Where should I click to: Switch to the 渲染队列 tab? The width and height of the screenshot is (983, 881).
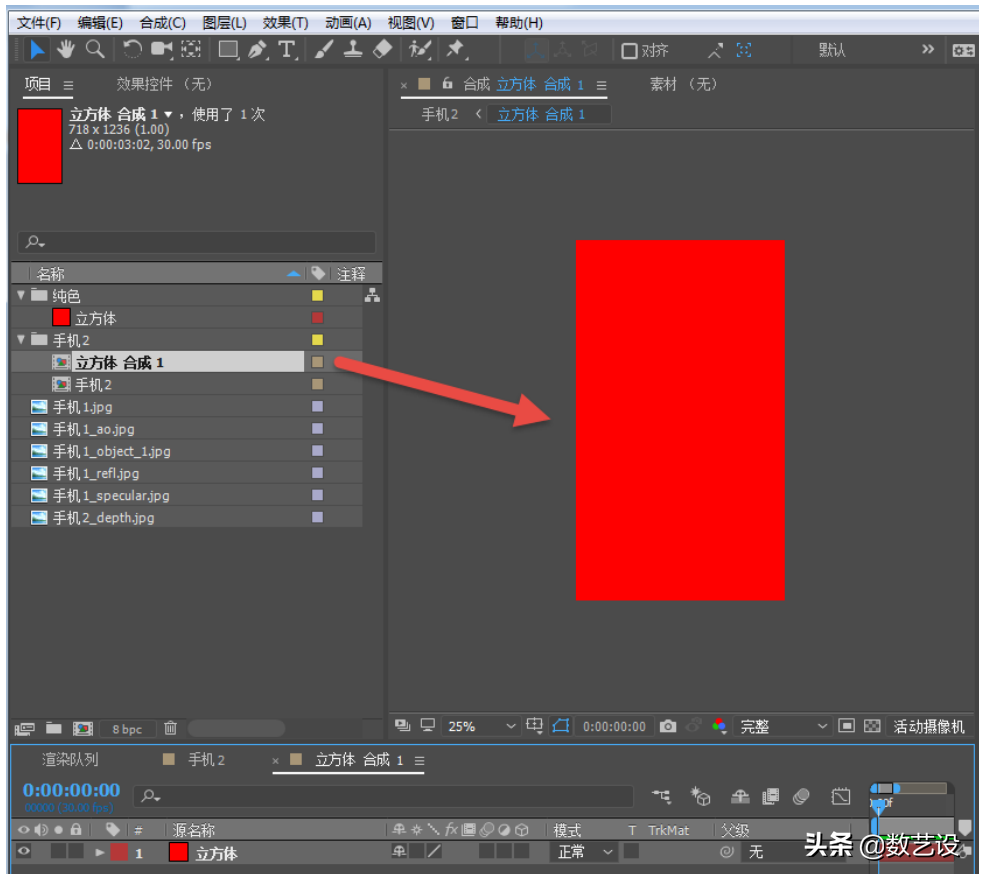click(70, 759)
